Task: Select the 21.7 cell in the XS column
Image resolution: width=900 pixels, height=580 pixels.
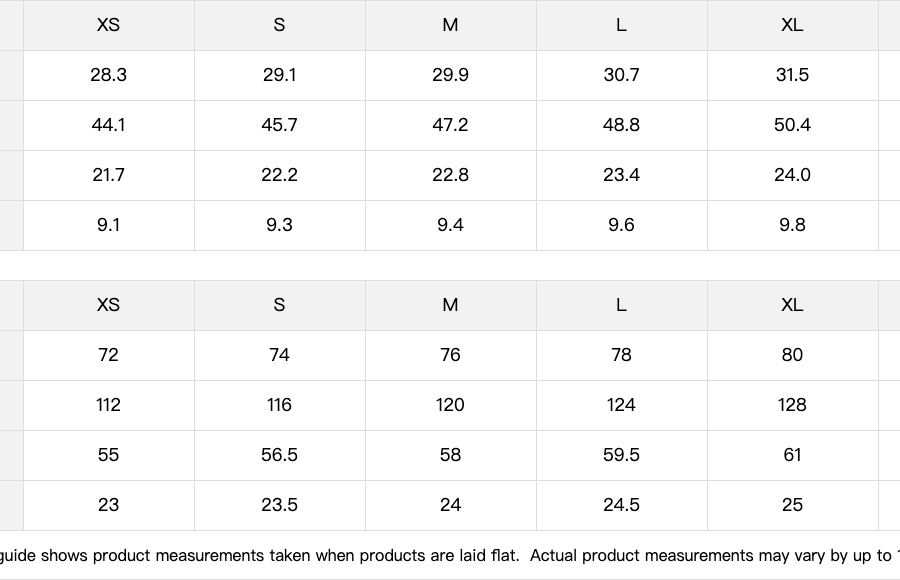Action: 108,175
